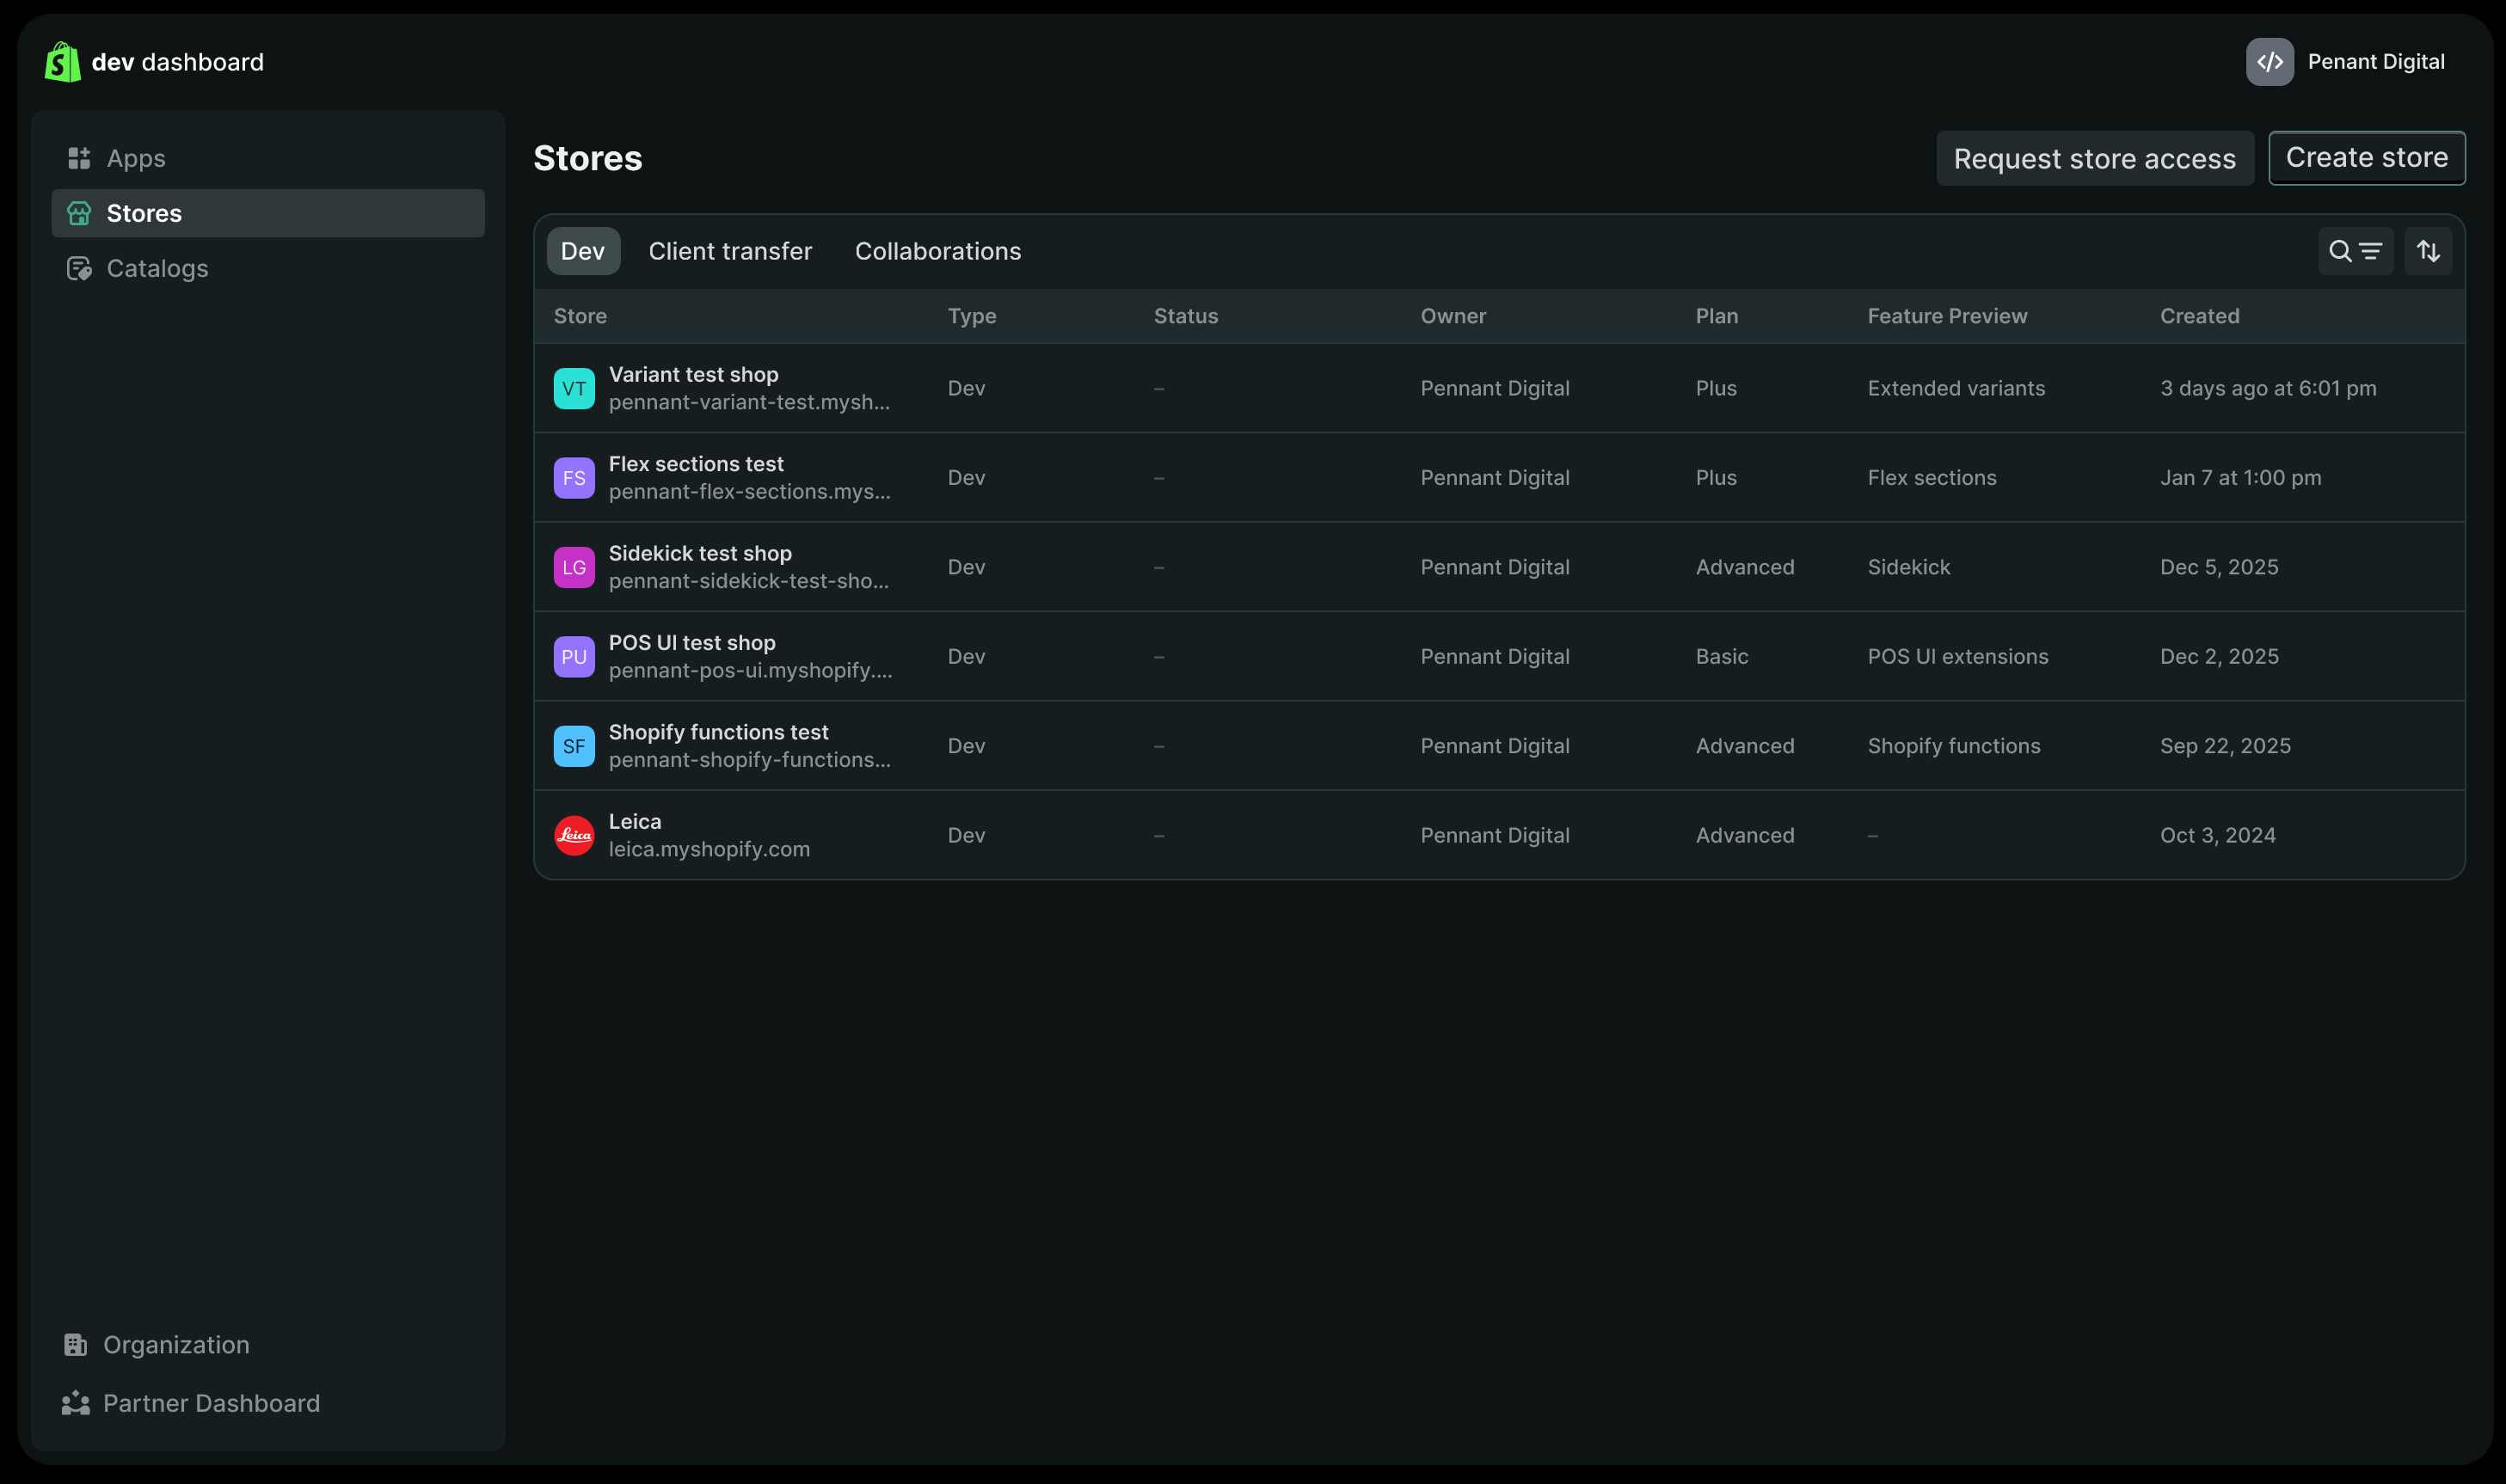Open the sort stores arrows icon

(2428, 251)
